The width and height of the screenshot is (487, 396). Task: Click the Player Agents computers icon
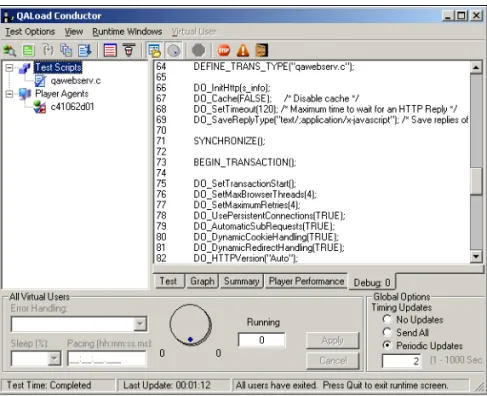(25, 94)
